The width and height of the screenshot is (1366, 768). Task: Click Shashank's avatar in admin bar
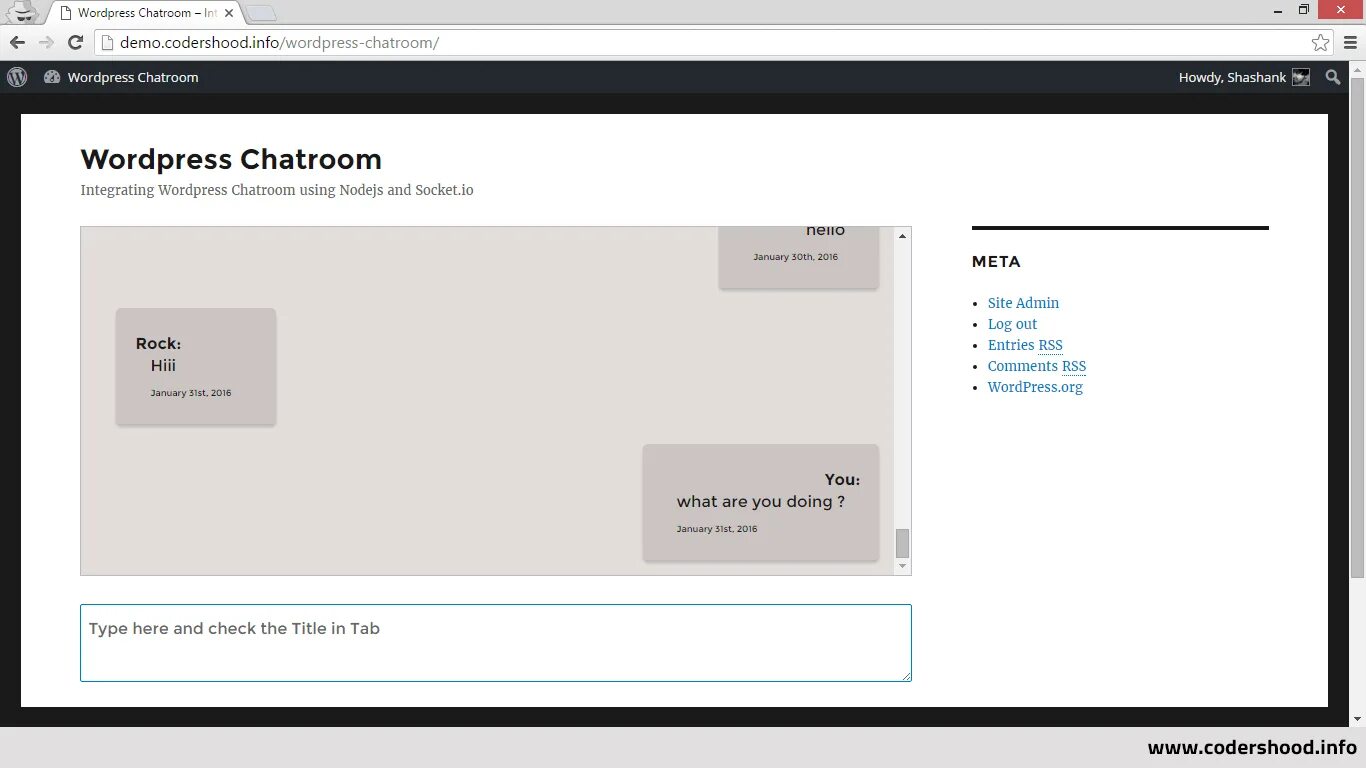[1301, 77]
